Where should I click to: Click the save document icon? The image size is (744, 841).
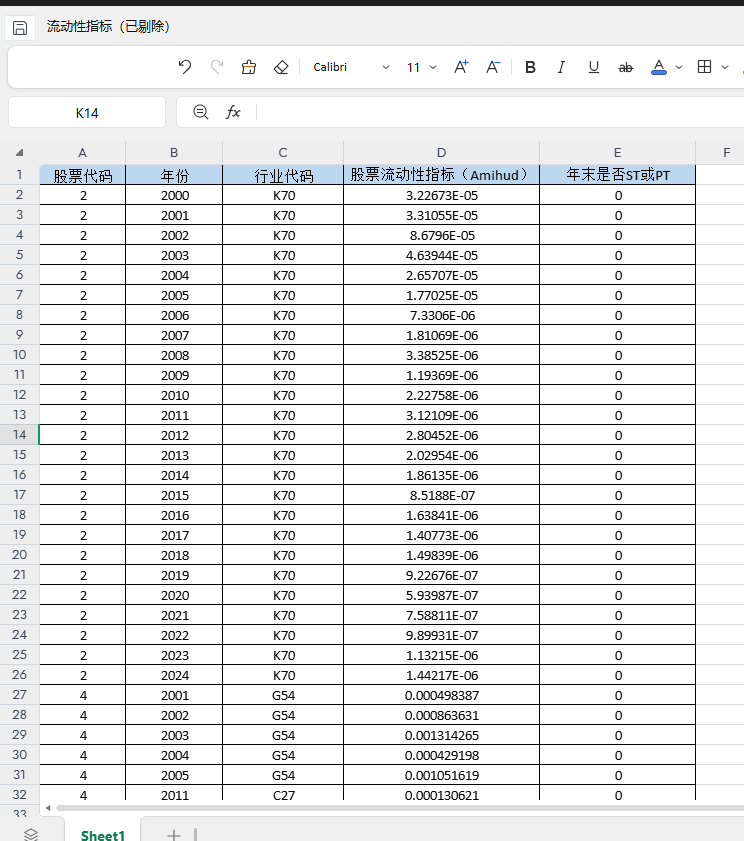(x=20, y=28)
